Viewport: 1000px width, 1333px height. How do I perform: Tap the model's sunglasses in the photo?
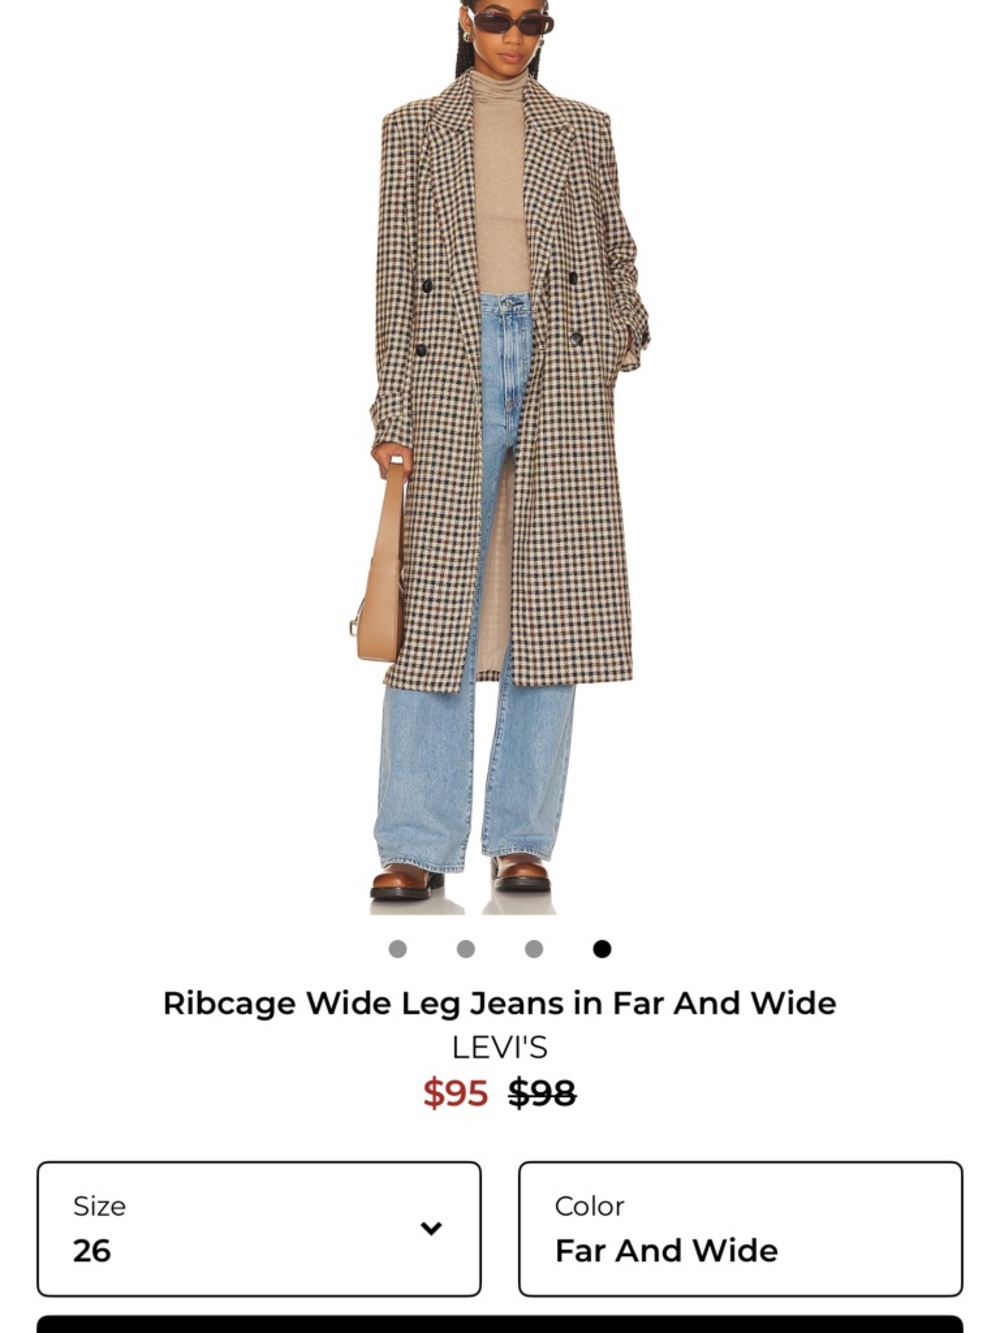(x=512, y=22)
